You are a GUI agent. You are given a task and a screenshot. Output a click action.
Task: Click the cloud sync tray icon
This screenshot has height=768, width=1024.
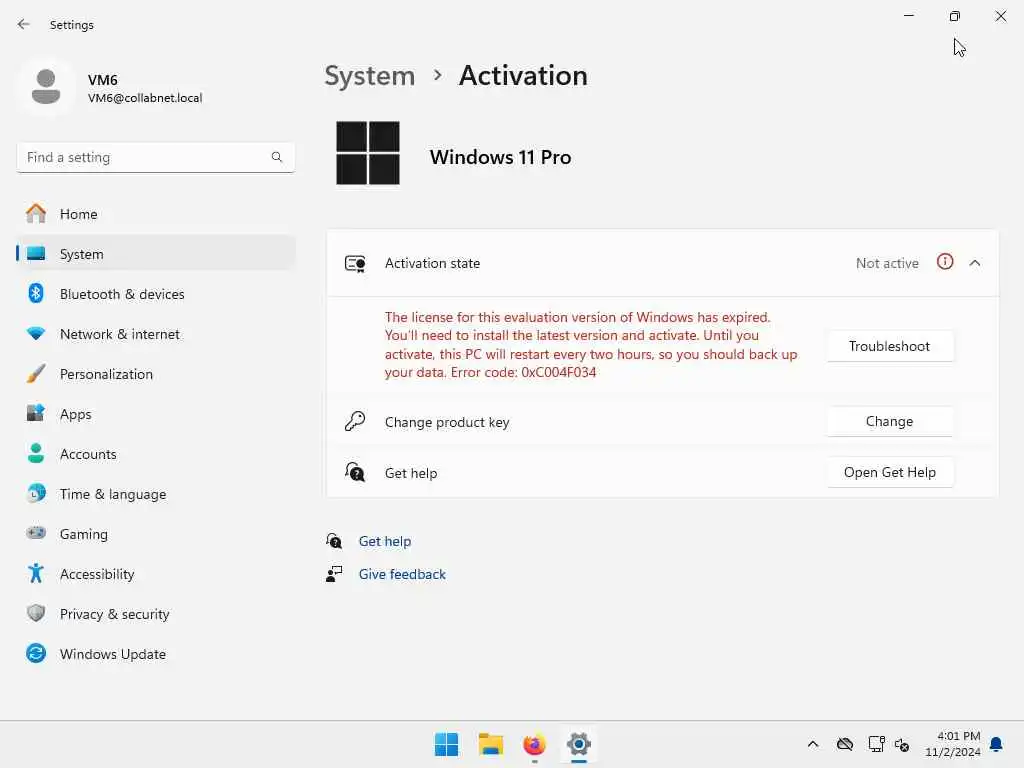coord(845,744)
